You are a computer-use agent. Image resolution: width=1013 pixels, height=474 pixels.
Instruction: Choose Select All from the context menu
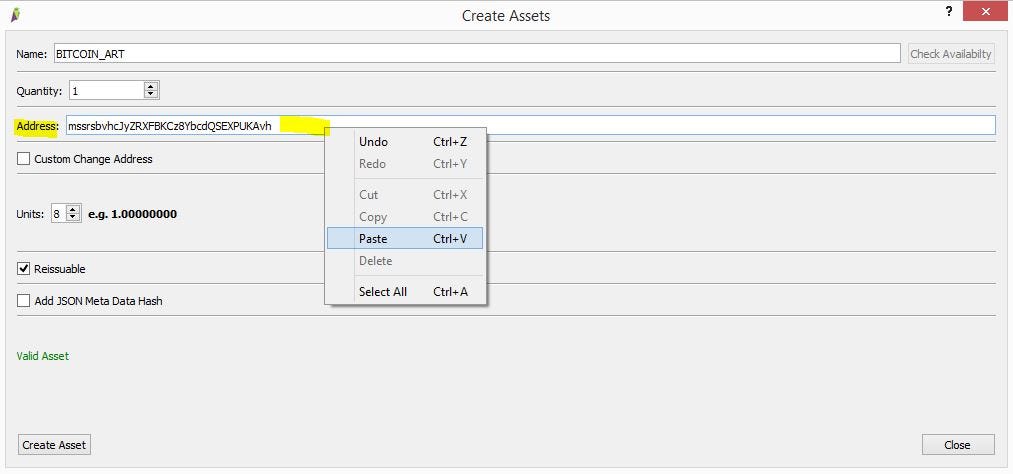pyautogui.click(x=405, y=291)
